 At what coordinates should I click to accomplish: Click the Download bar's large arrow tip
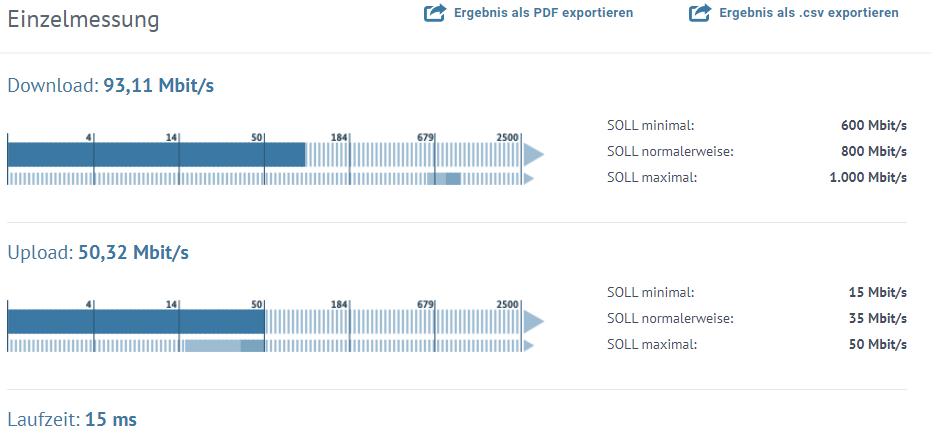(x=533, y=154)
